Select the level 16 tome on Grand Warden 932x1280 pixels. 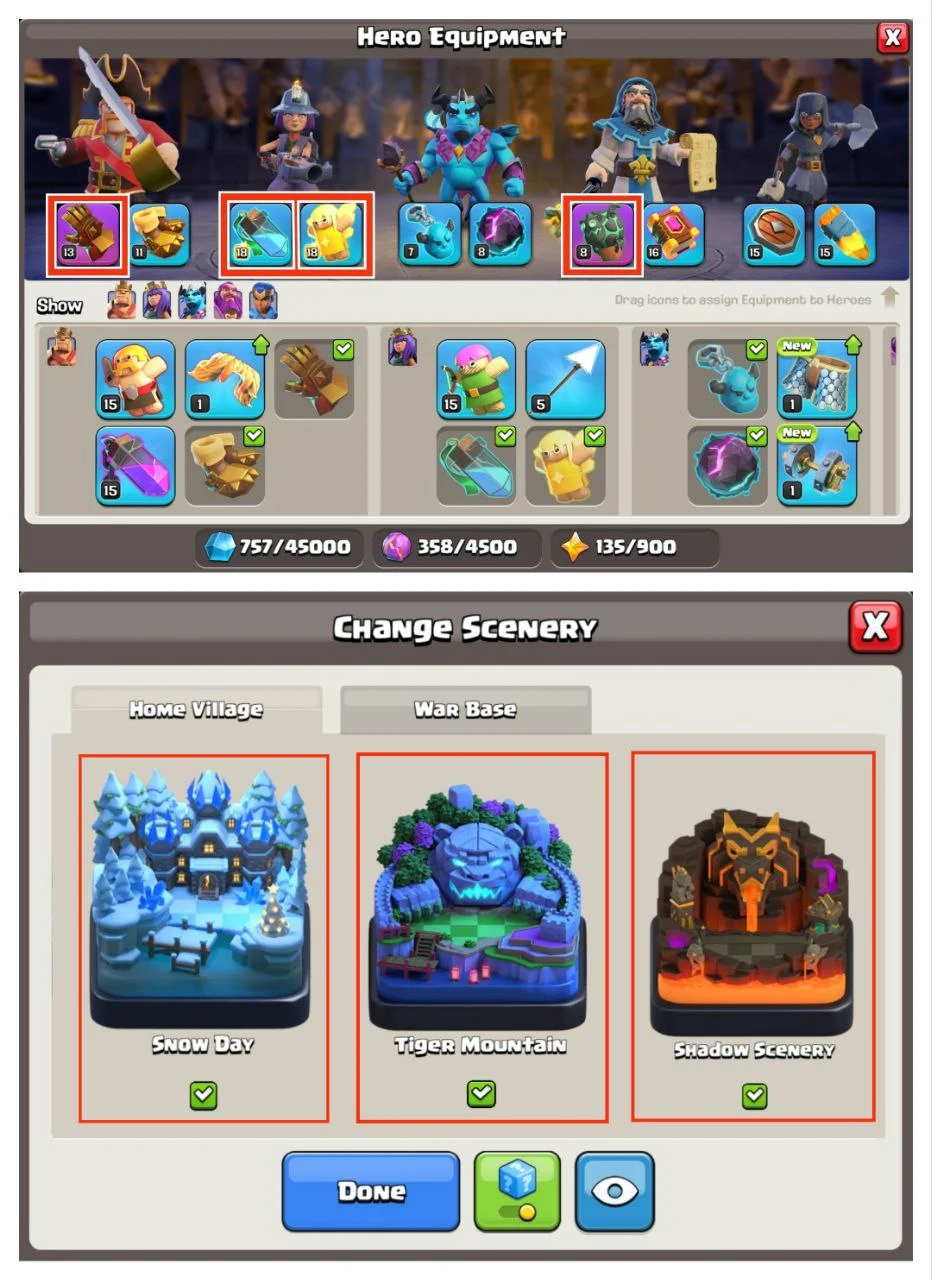[674, 234]
